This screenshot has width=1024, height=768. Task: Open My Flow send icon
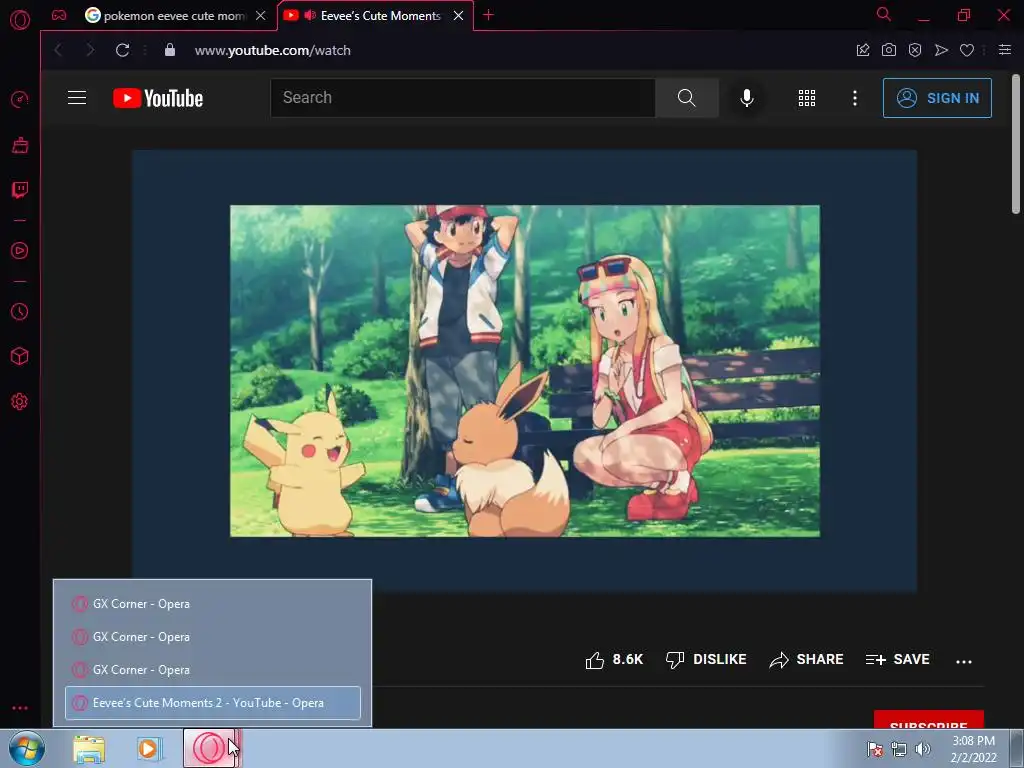pyautogui.click(x=941, y=50)
